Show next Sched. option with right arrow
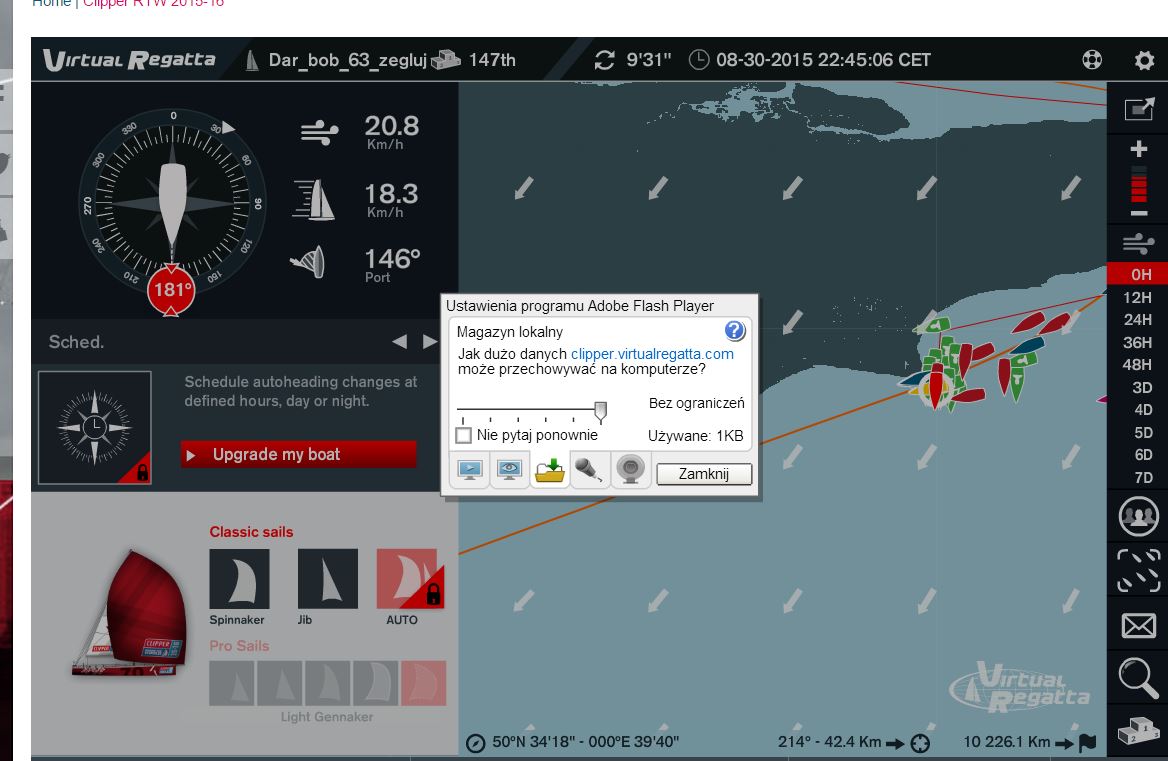This screenshot has height=761, width=1168. point(430,341)
